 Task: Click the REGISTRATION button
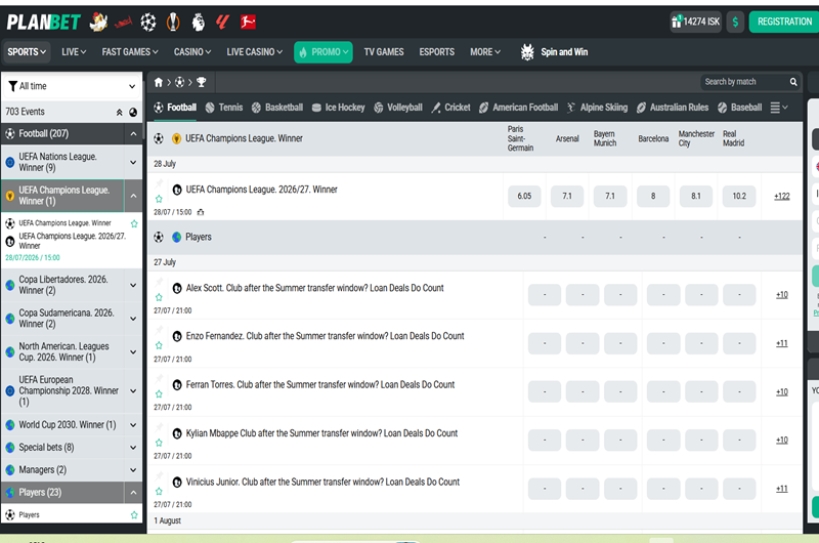tap(784, 22)
